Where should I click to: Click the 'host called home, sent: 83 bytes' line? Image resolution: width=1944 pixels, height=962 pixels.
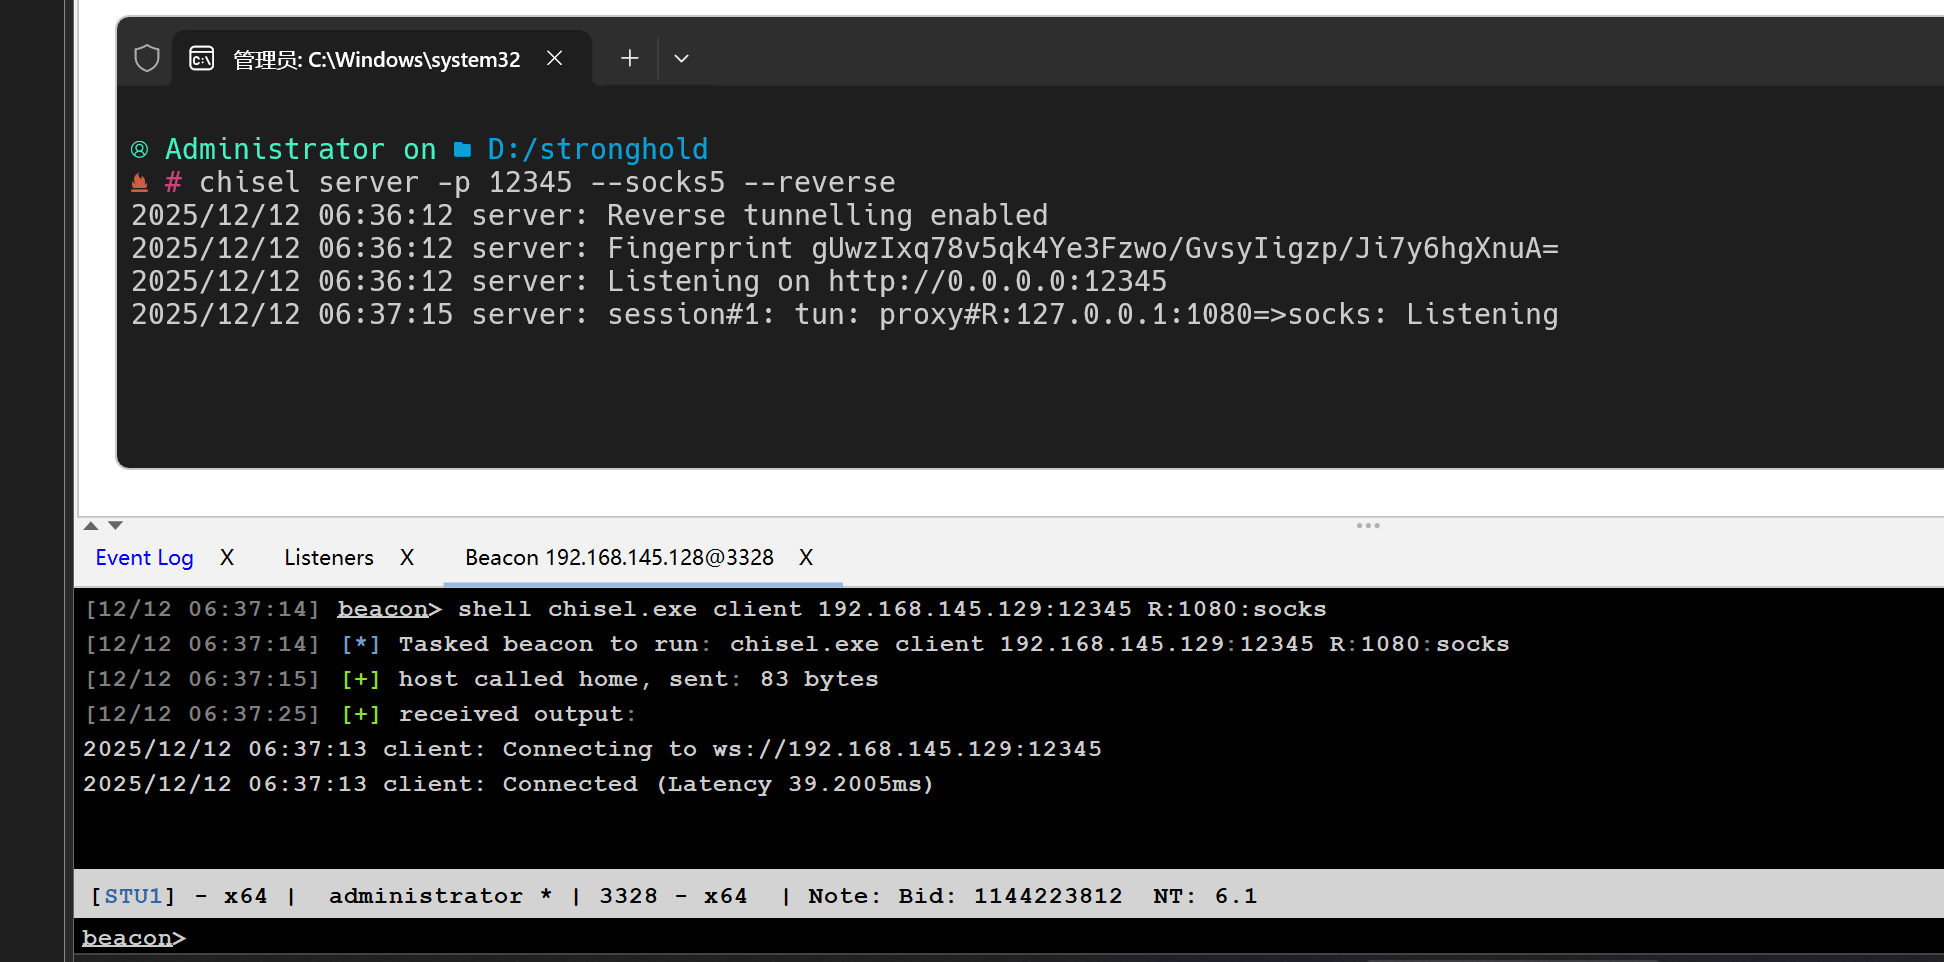click(482, 679)
